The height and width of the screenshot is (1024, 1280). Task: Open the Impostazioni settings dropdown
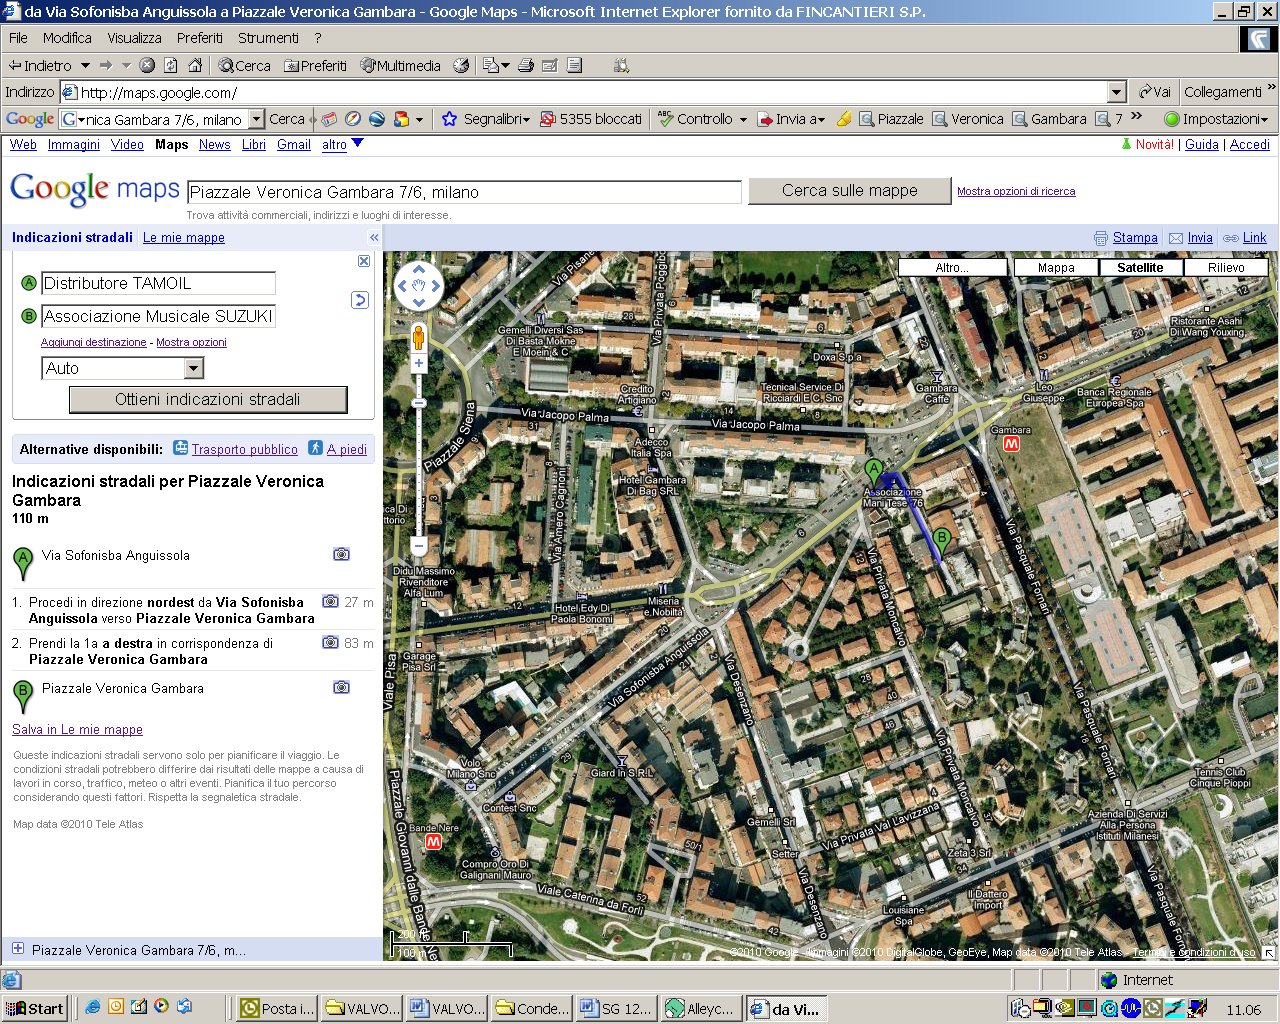point(1218,119)
